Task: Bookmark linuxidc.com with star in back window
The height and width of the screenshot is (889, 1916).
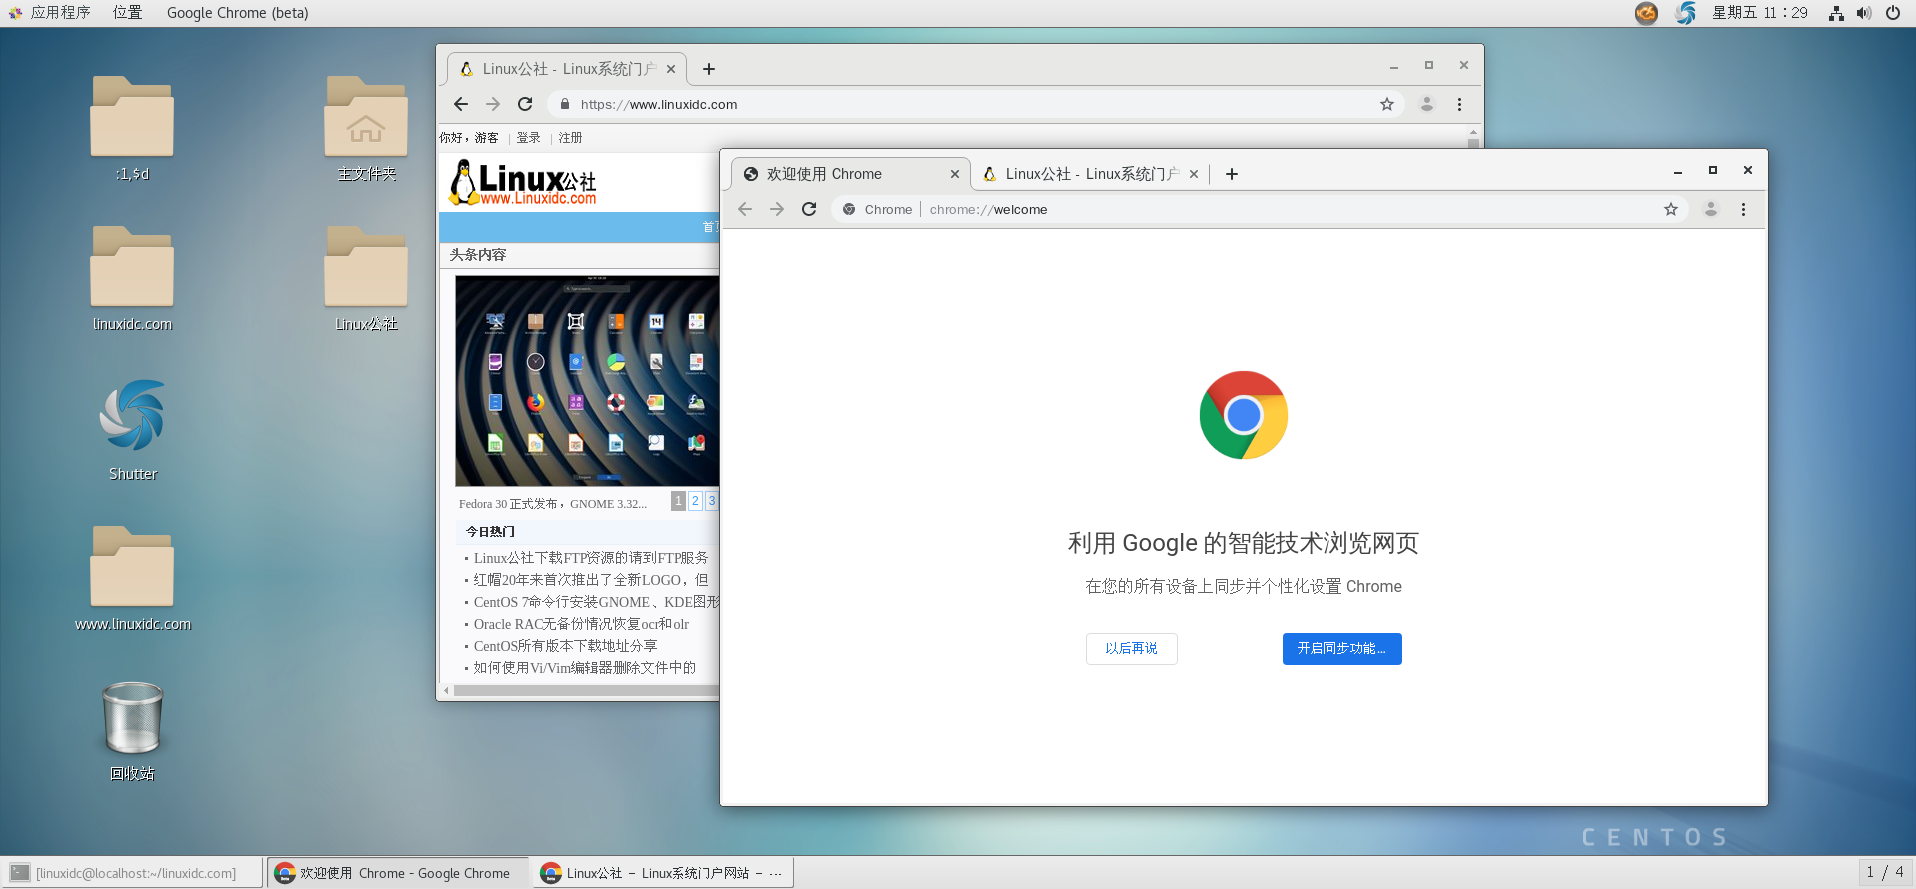Action: coord(1387,104)
